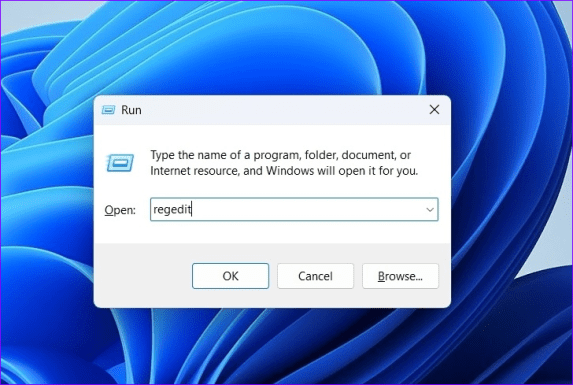
Task: Click the Run icon in title bar
Action: pos(108,110)
